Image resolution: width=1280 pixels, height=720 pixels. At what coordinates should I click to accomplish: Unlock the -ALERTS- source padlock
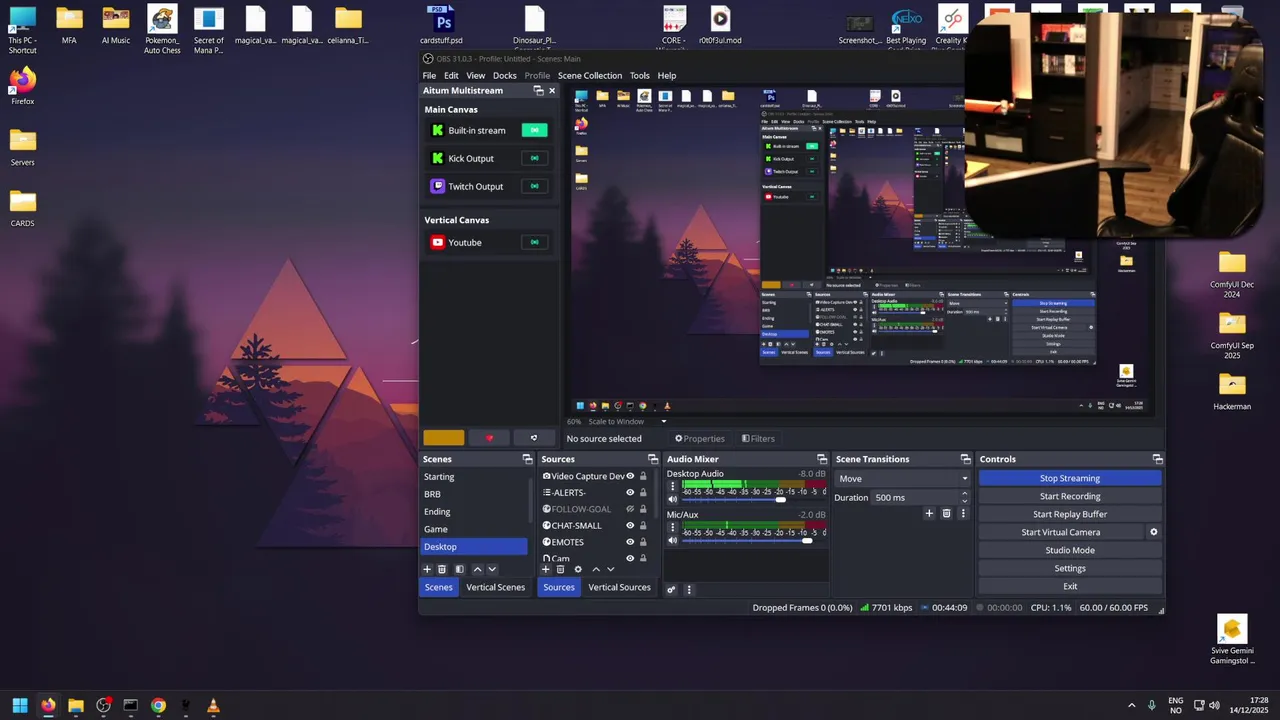643,492
